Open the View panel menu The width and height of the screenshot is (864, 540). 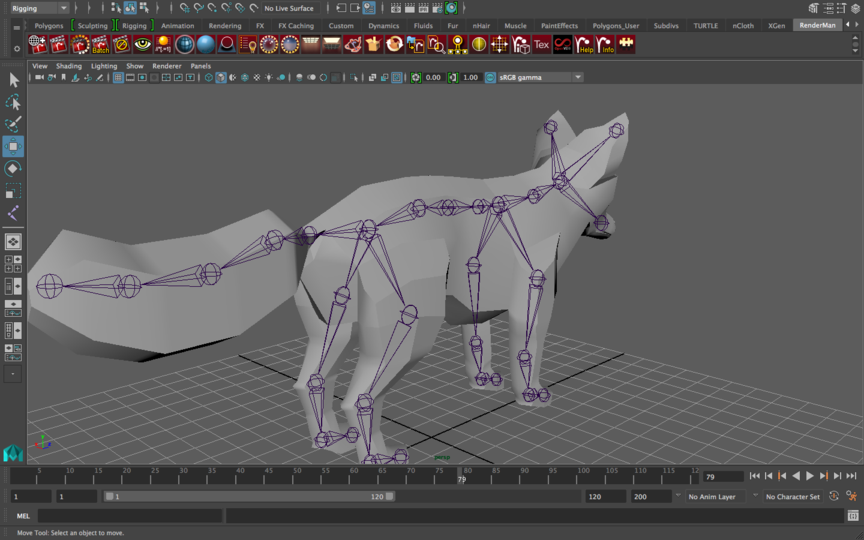40,66
